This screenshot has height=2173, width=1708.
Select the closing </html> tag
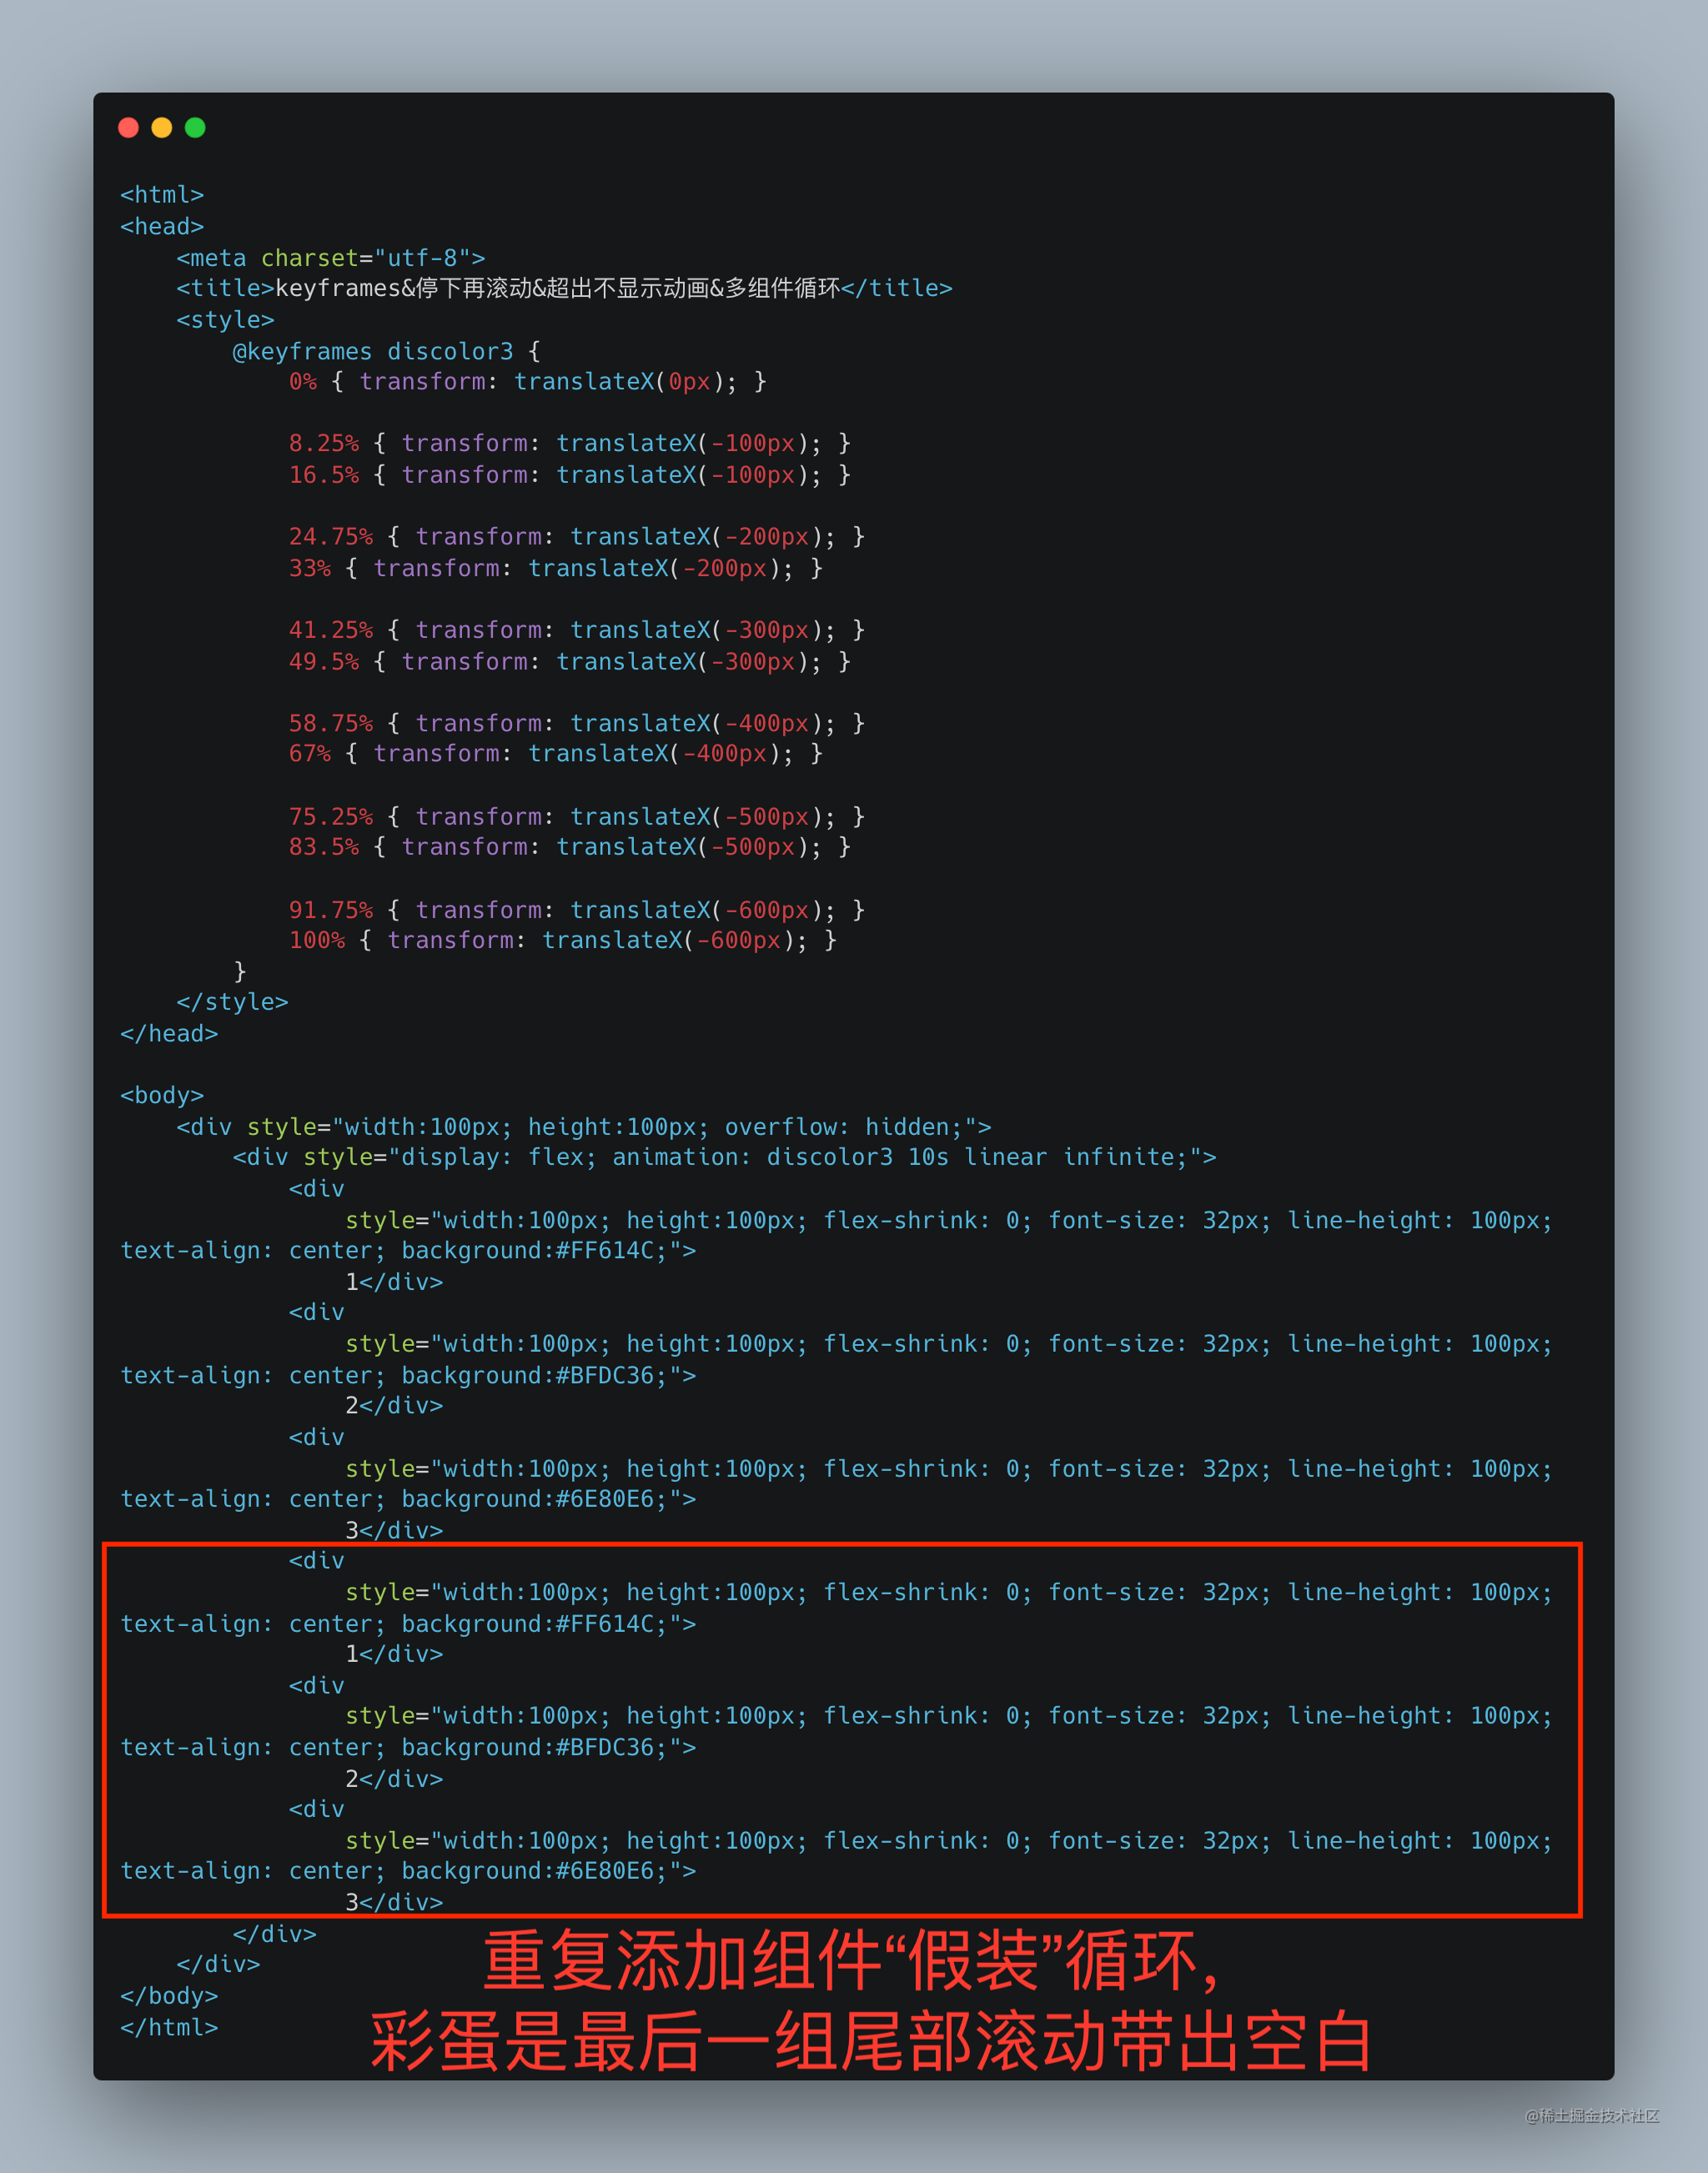pos(169,2028)
